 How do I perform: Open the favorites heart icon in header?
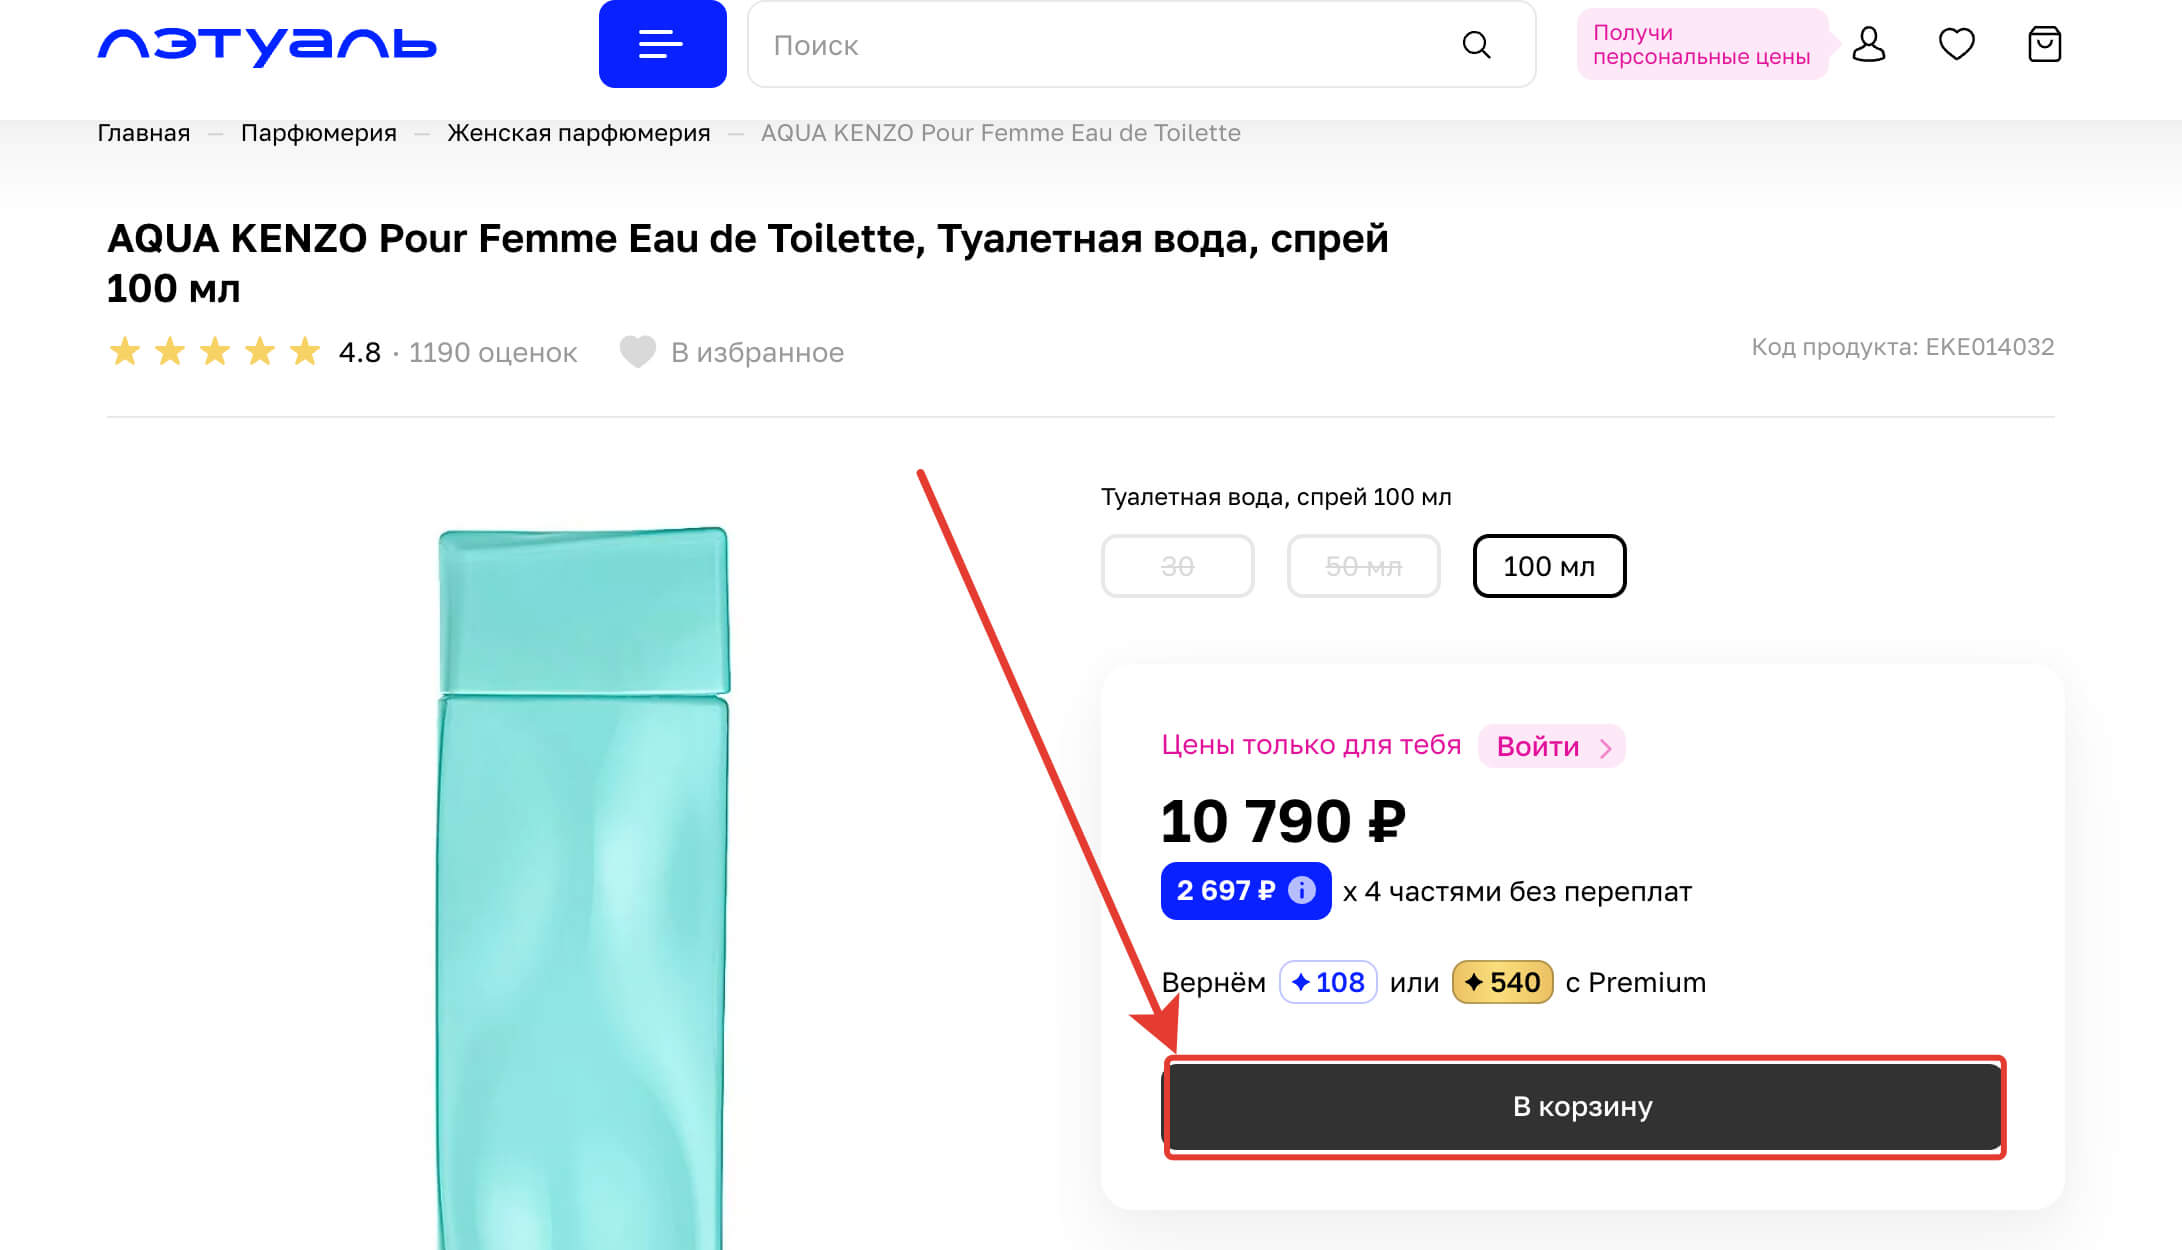(1956, 45)
